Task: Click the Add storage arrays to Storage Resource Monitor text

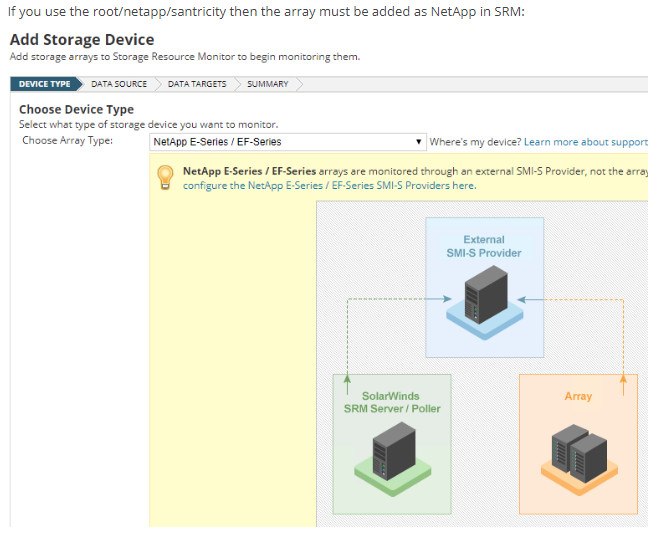Action: coord(185,57)
